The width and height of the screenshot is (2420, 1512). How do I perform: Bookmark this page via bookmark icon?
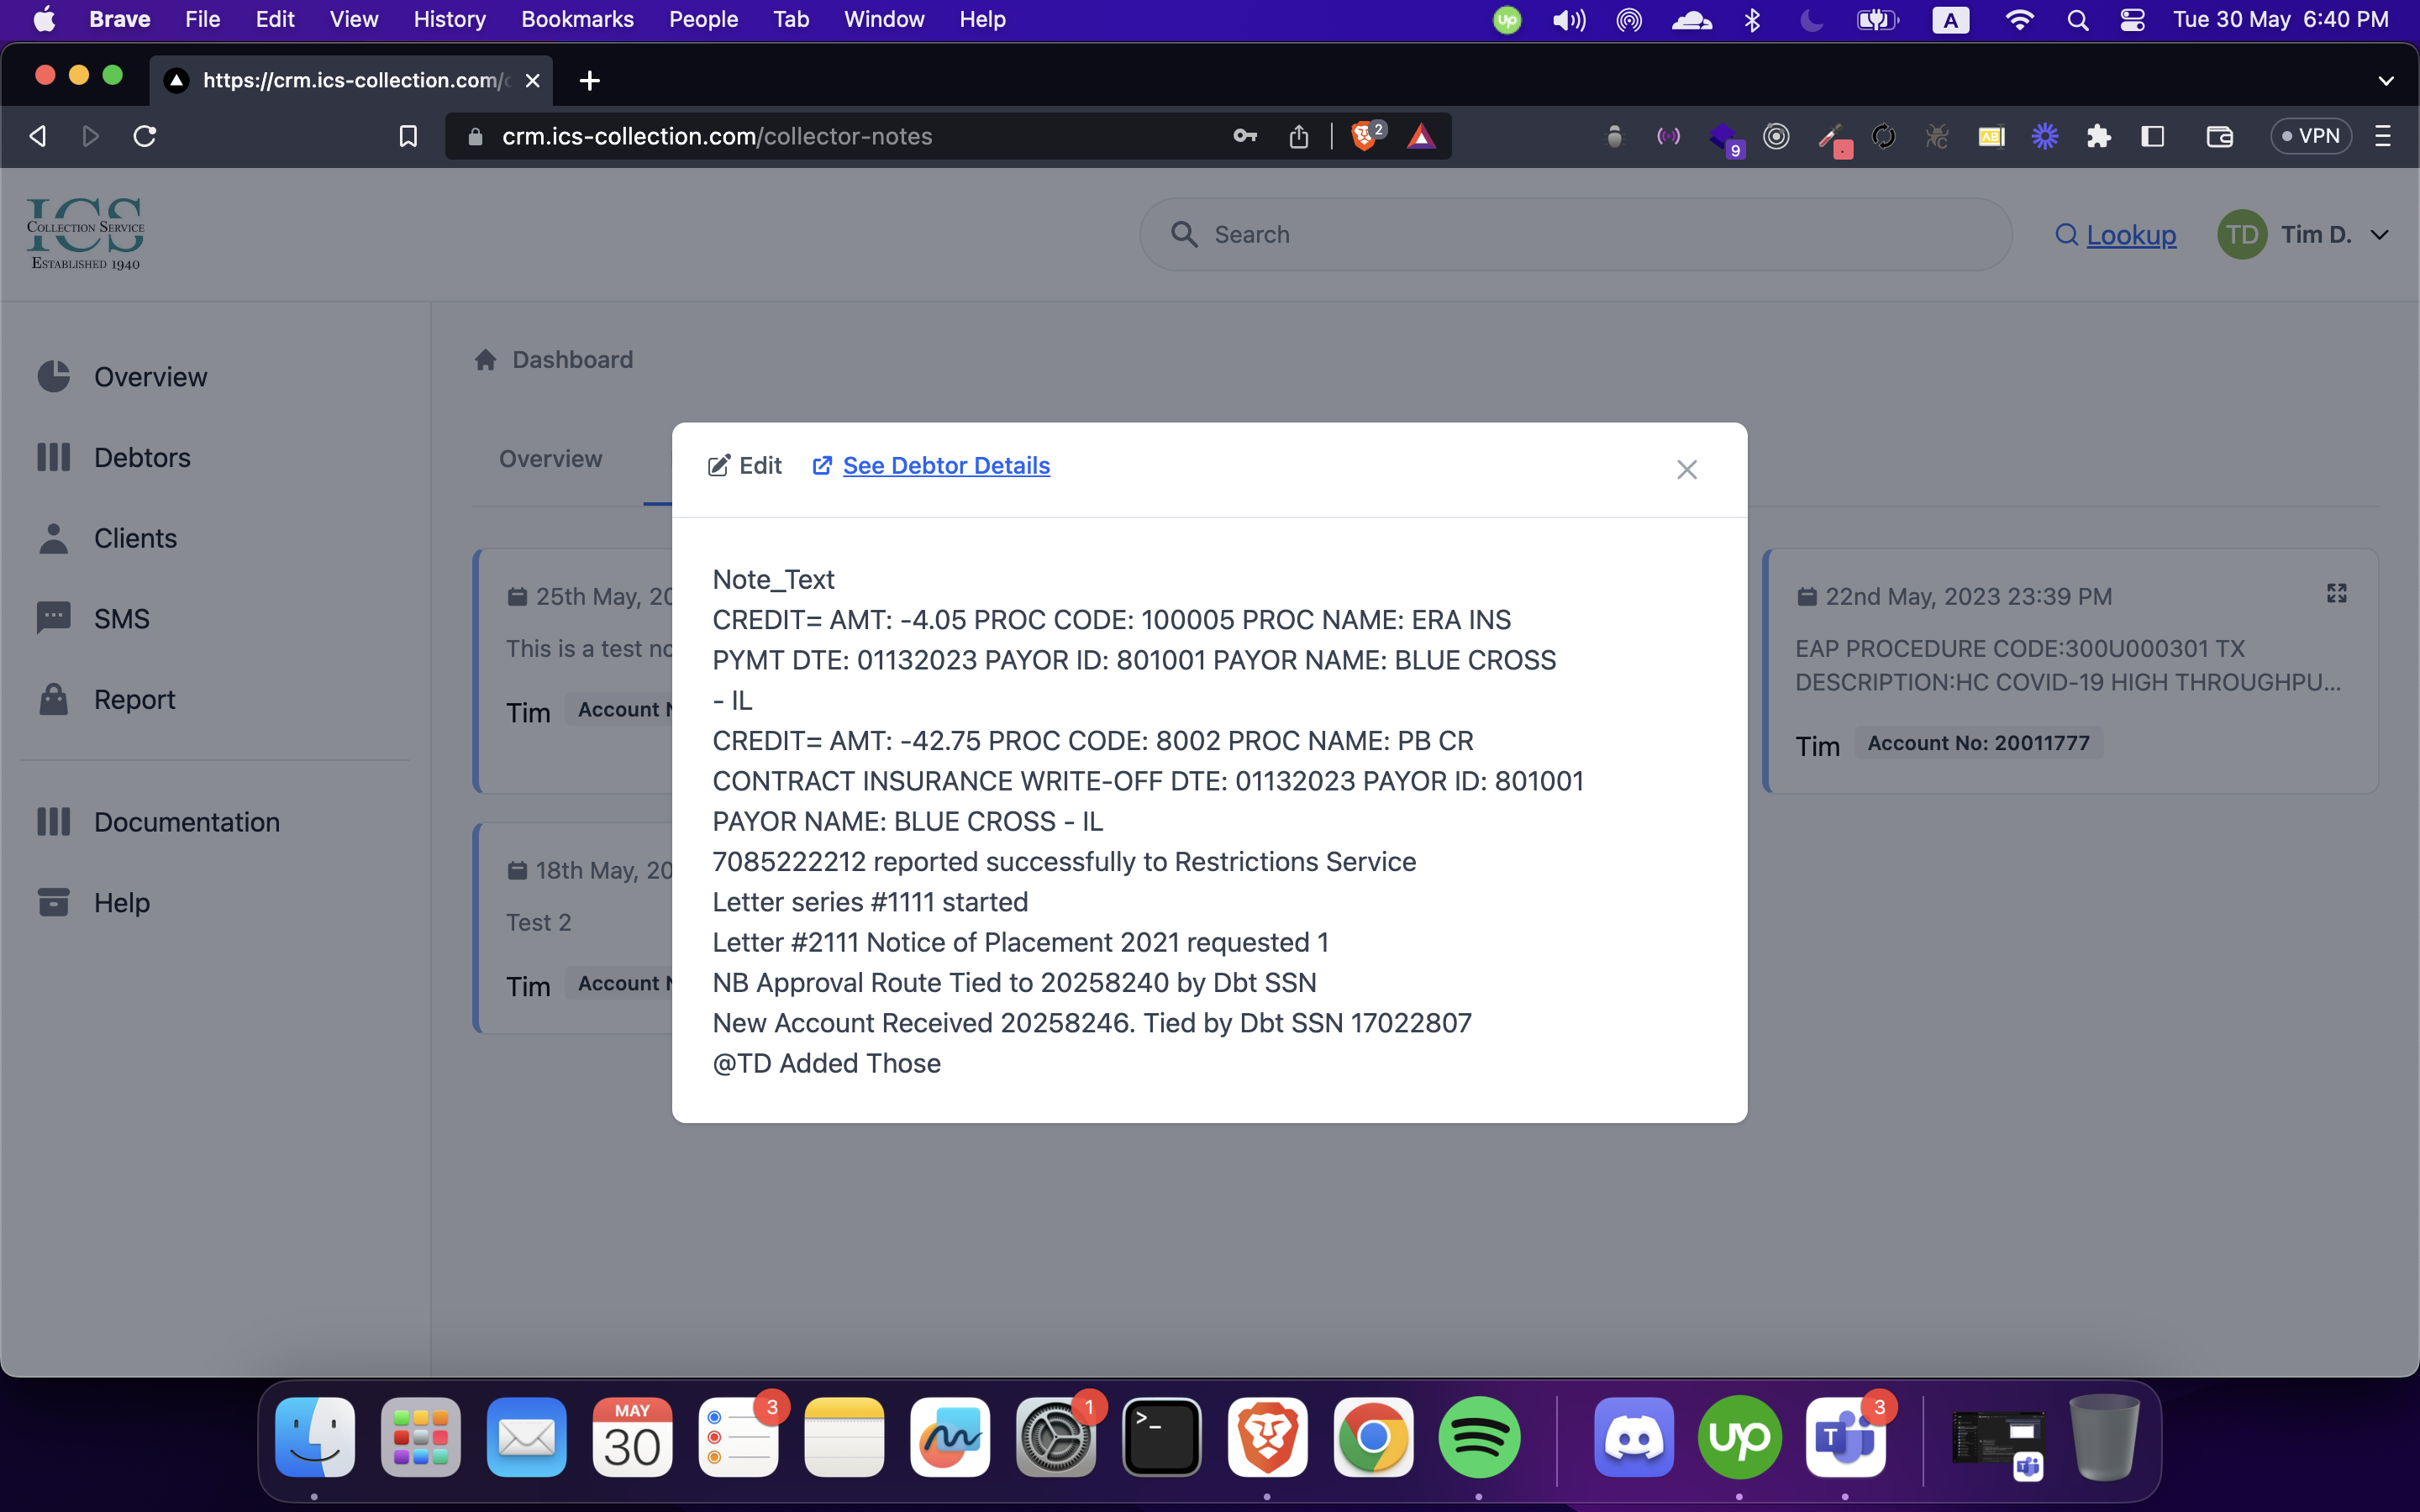click(x=408, y=136)
